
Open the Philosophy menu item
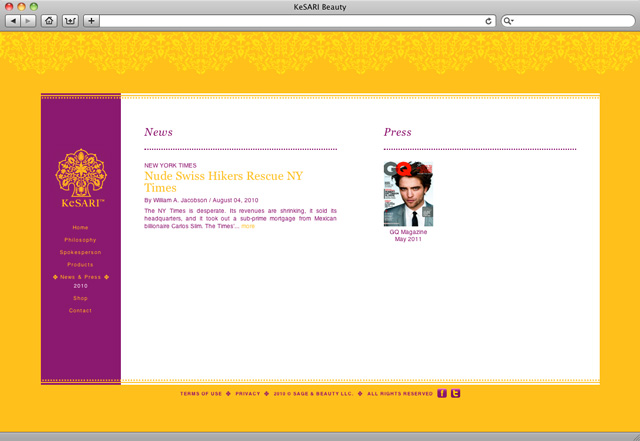80,240
